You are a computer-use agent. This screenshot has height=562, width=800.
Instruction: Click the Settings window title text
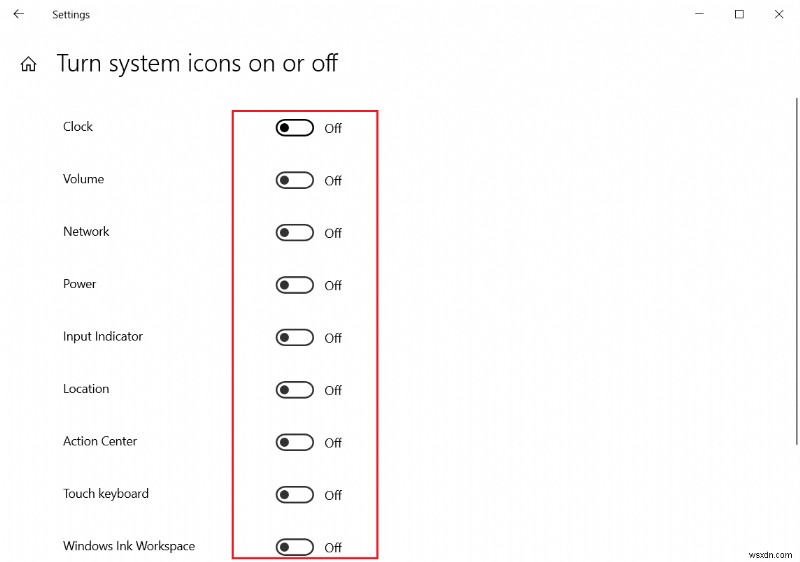pos(71,15)
